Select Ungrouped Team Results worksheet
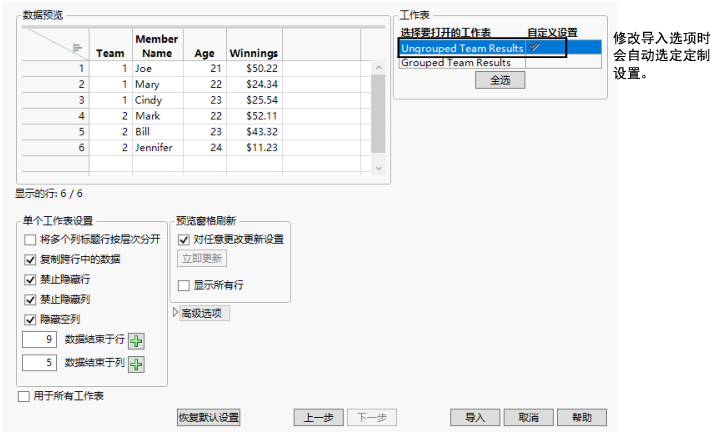The width and height of the screenshot is (713, 434). point(462,48)
